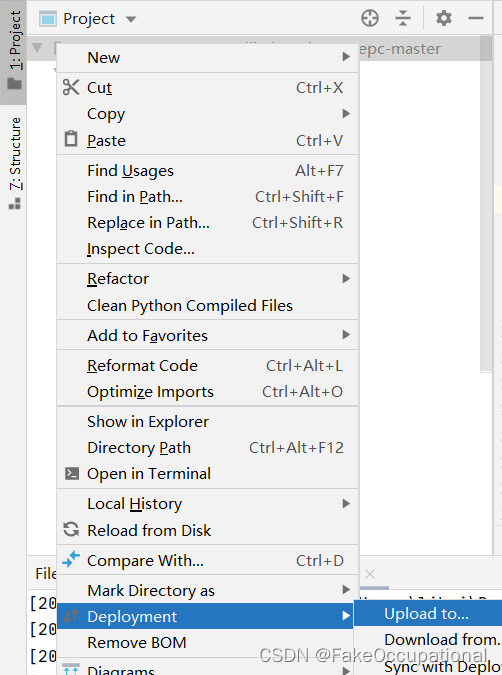Screen dimensions: 502x675
Task: Click the locate target crosshair icon
Action: click(x=370, y=19)
